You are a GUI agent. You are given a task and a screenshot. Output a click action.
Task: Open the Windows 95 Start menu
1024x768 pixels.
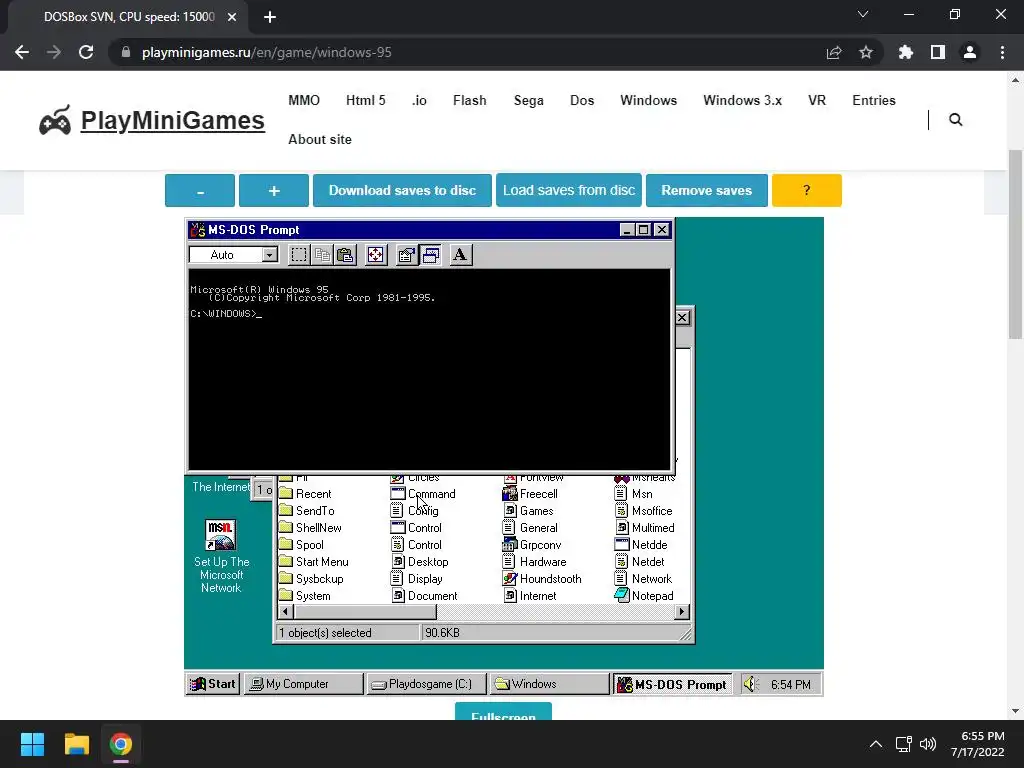coord(213,684)
